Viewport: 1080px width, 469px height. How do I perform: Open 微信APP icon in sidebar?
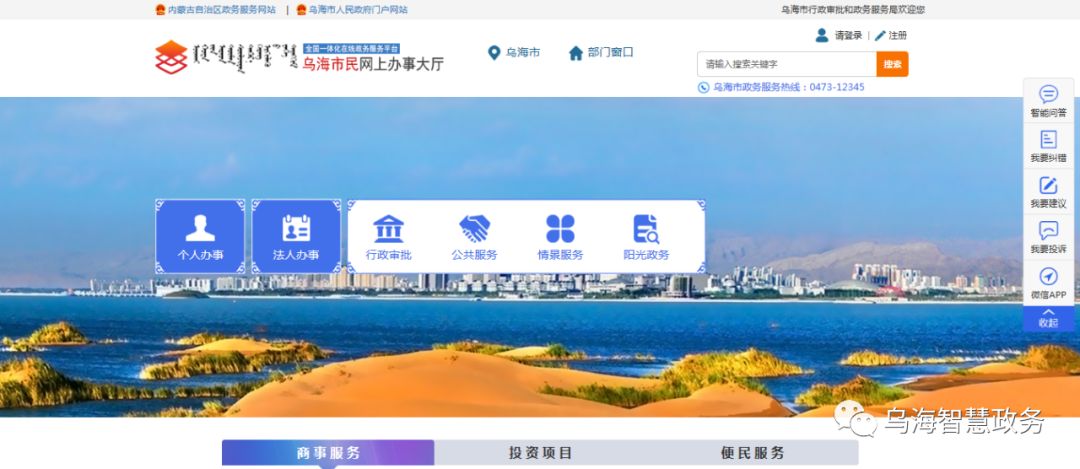[1048, 276]
